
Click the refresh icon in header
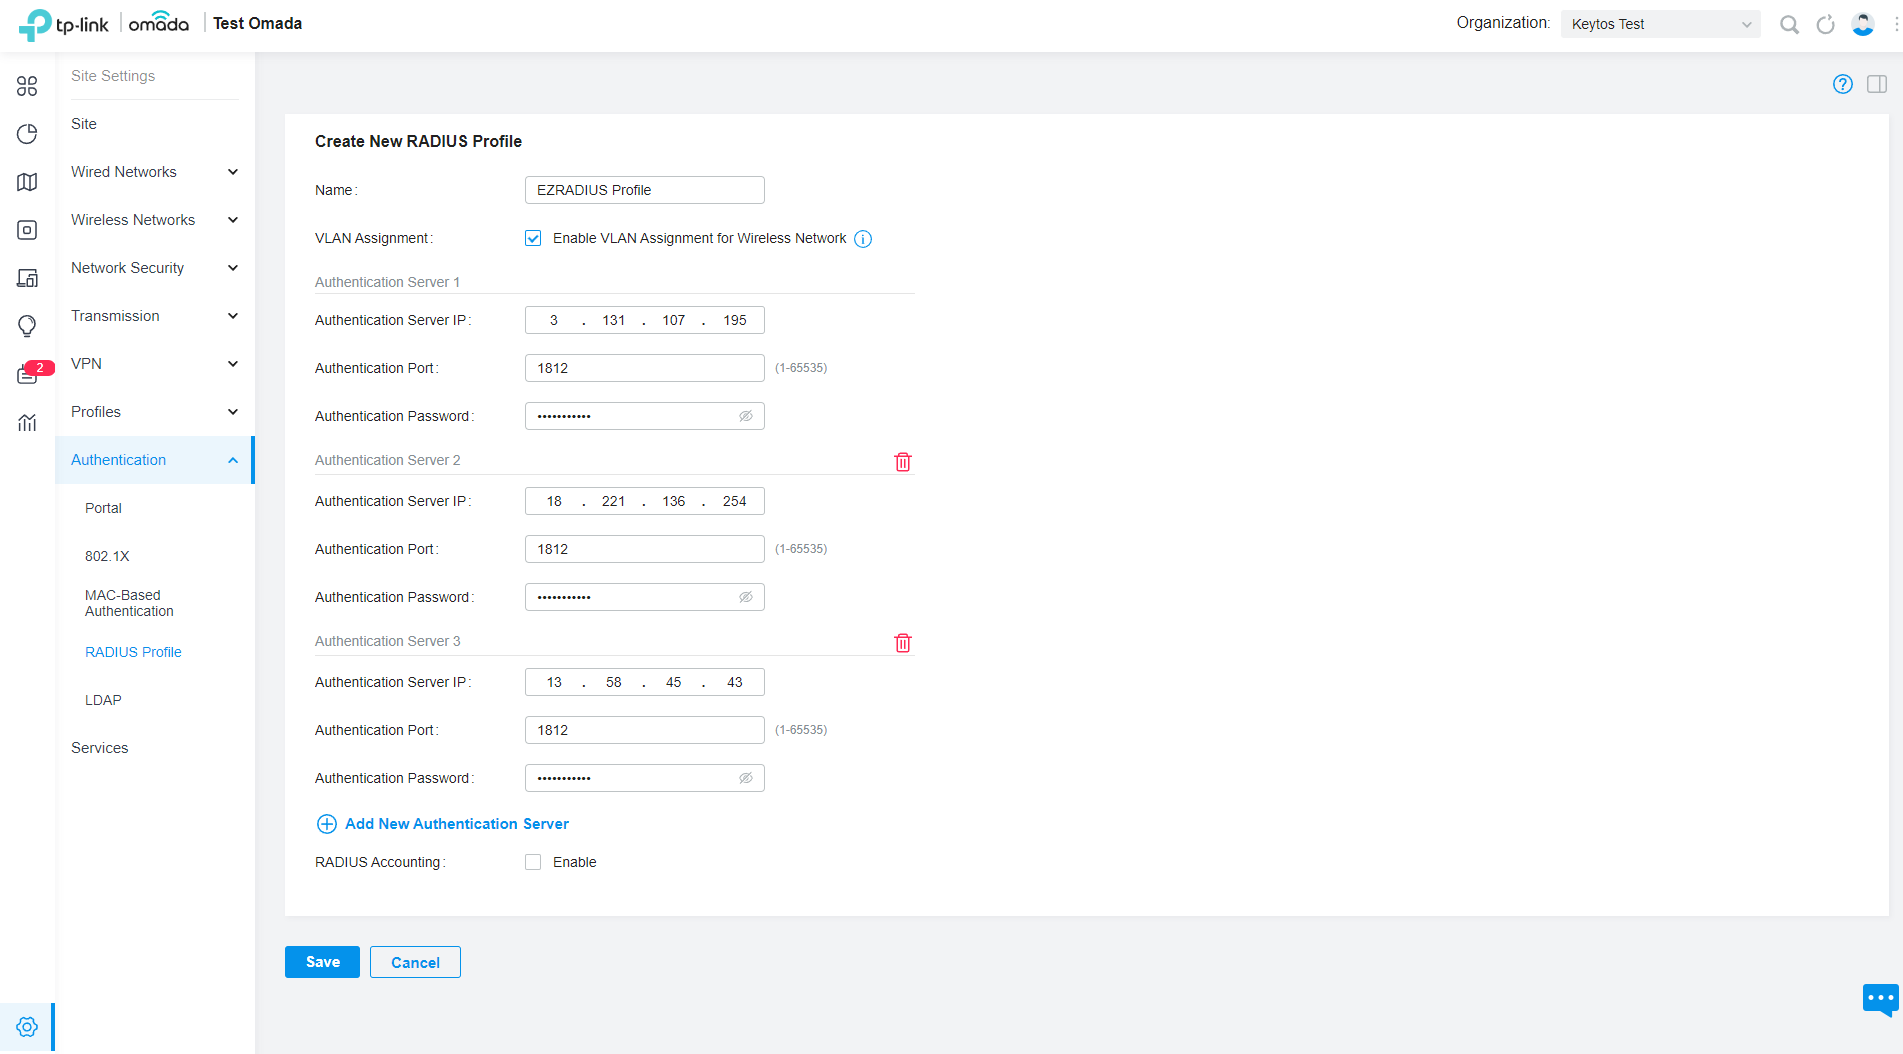point(1825,24)
